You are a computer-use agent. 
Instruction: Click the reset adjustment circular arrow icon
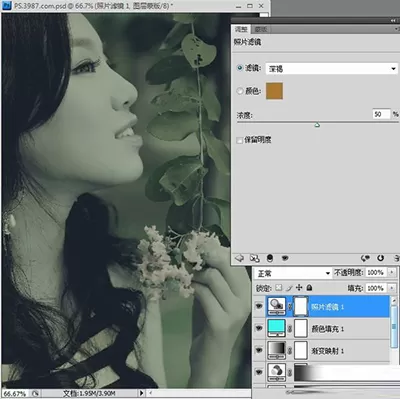[x=380, y=258]
